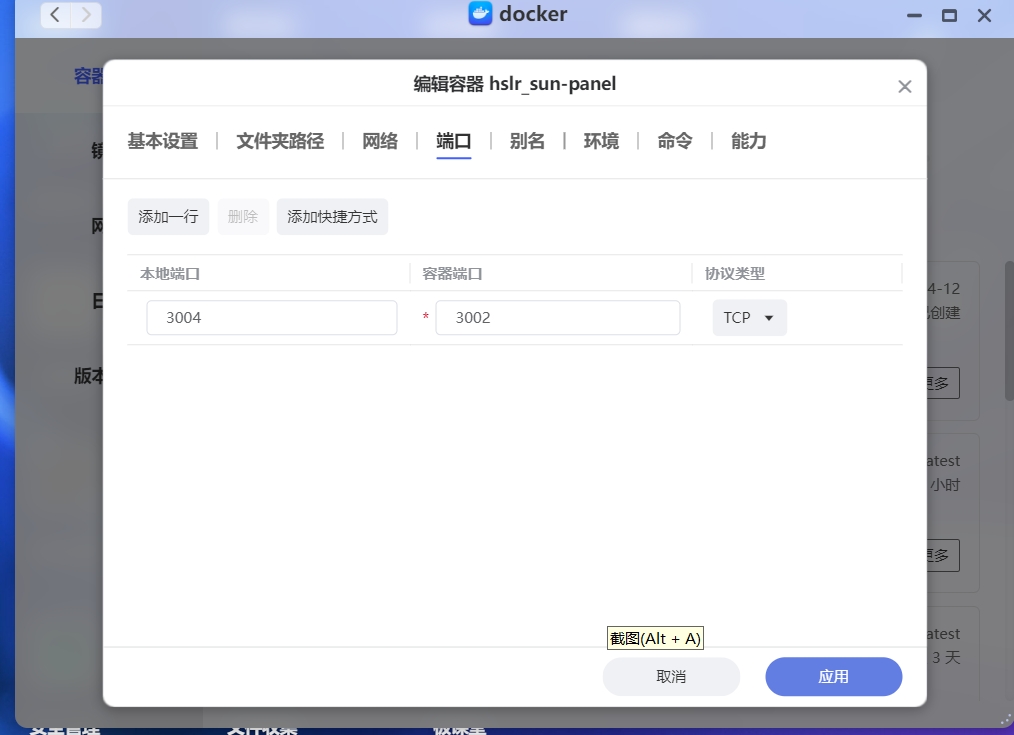1014x735 pixels.
Task: Minimize the docker window
Action: (914, 15)
